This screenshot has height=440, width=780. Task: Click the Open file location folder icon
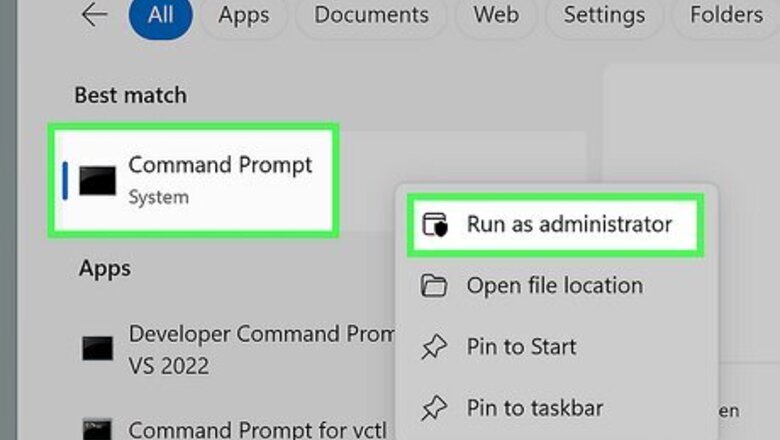click(434, 286)
